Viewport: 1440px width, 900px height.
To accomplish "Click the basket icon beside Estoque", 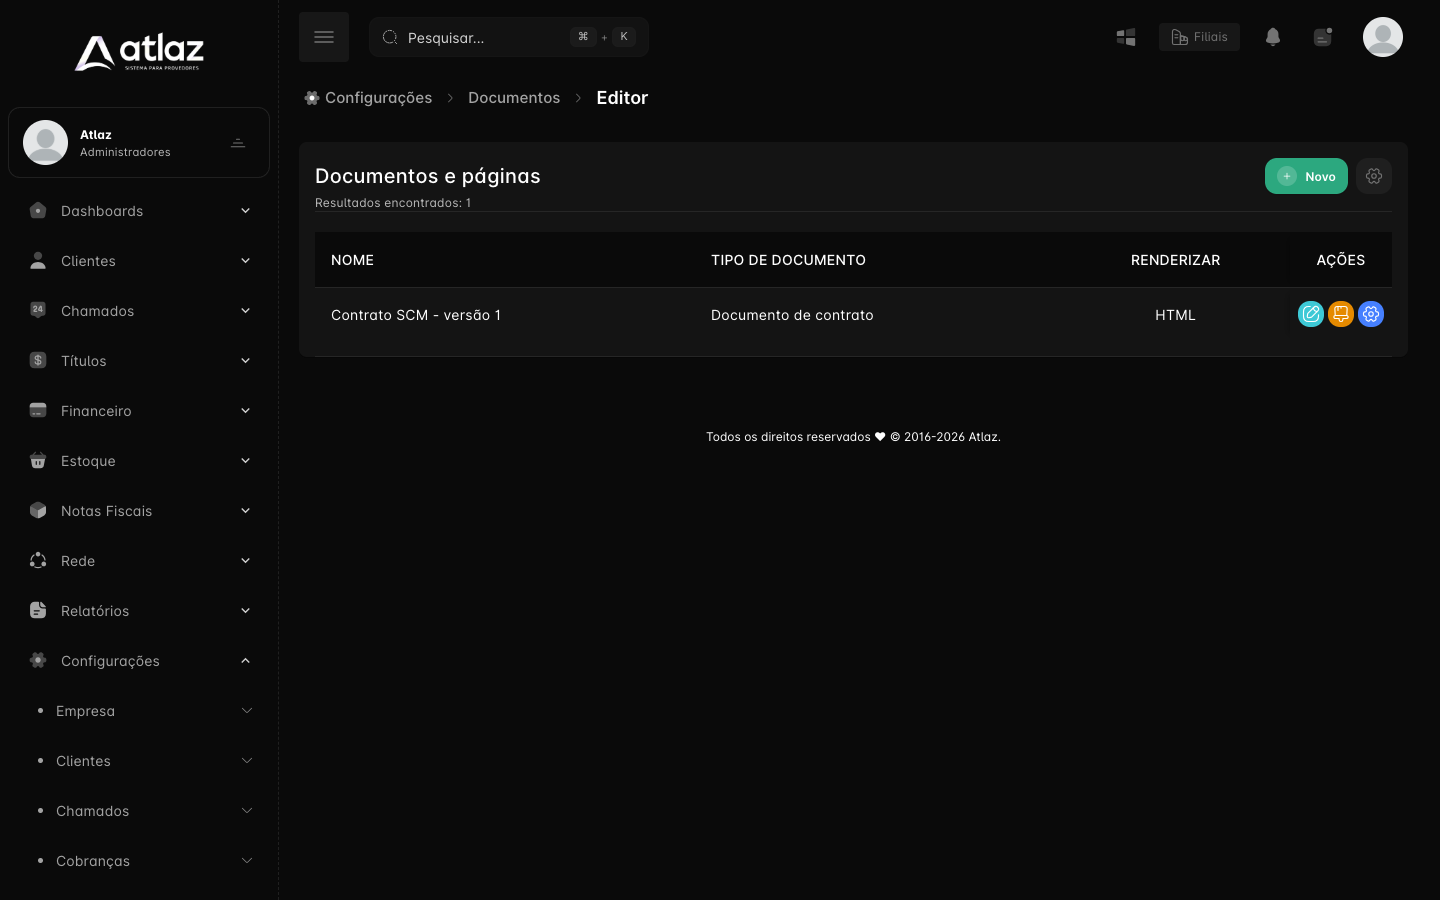I will 38,460.
